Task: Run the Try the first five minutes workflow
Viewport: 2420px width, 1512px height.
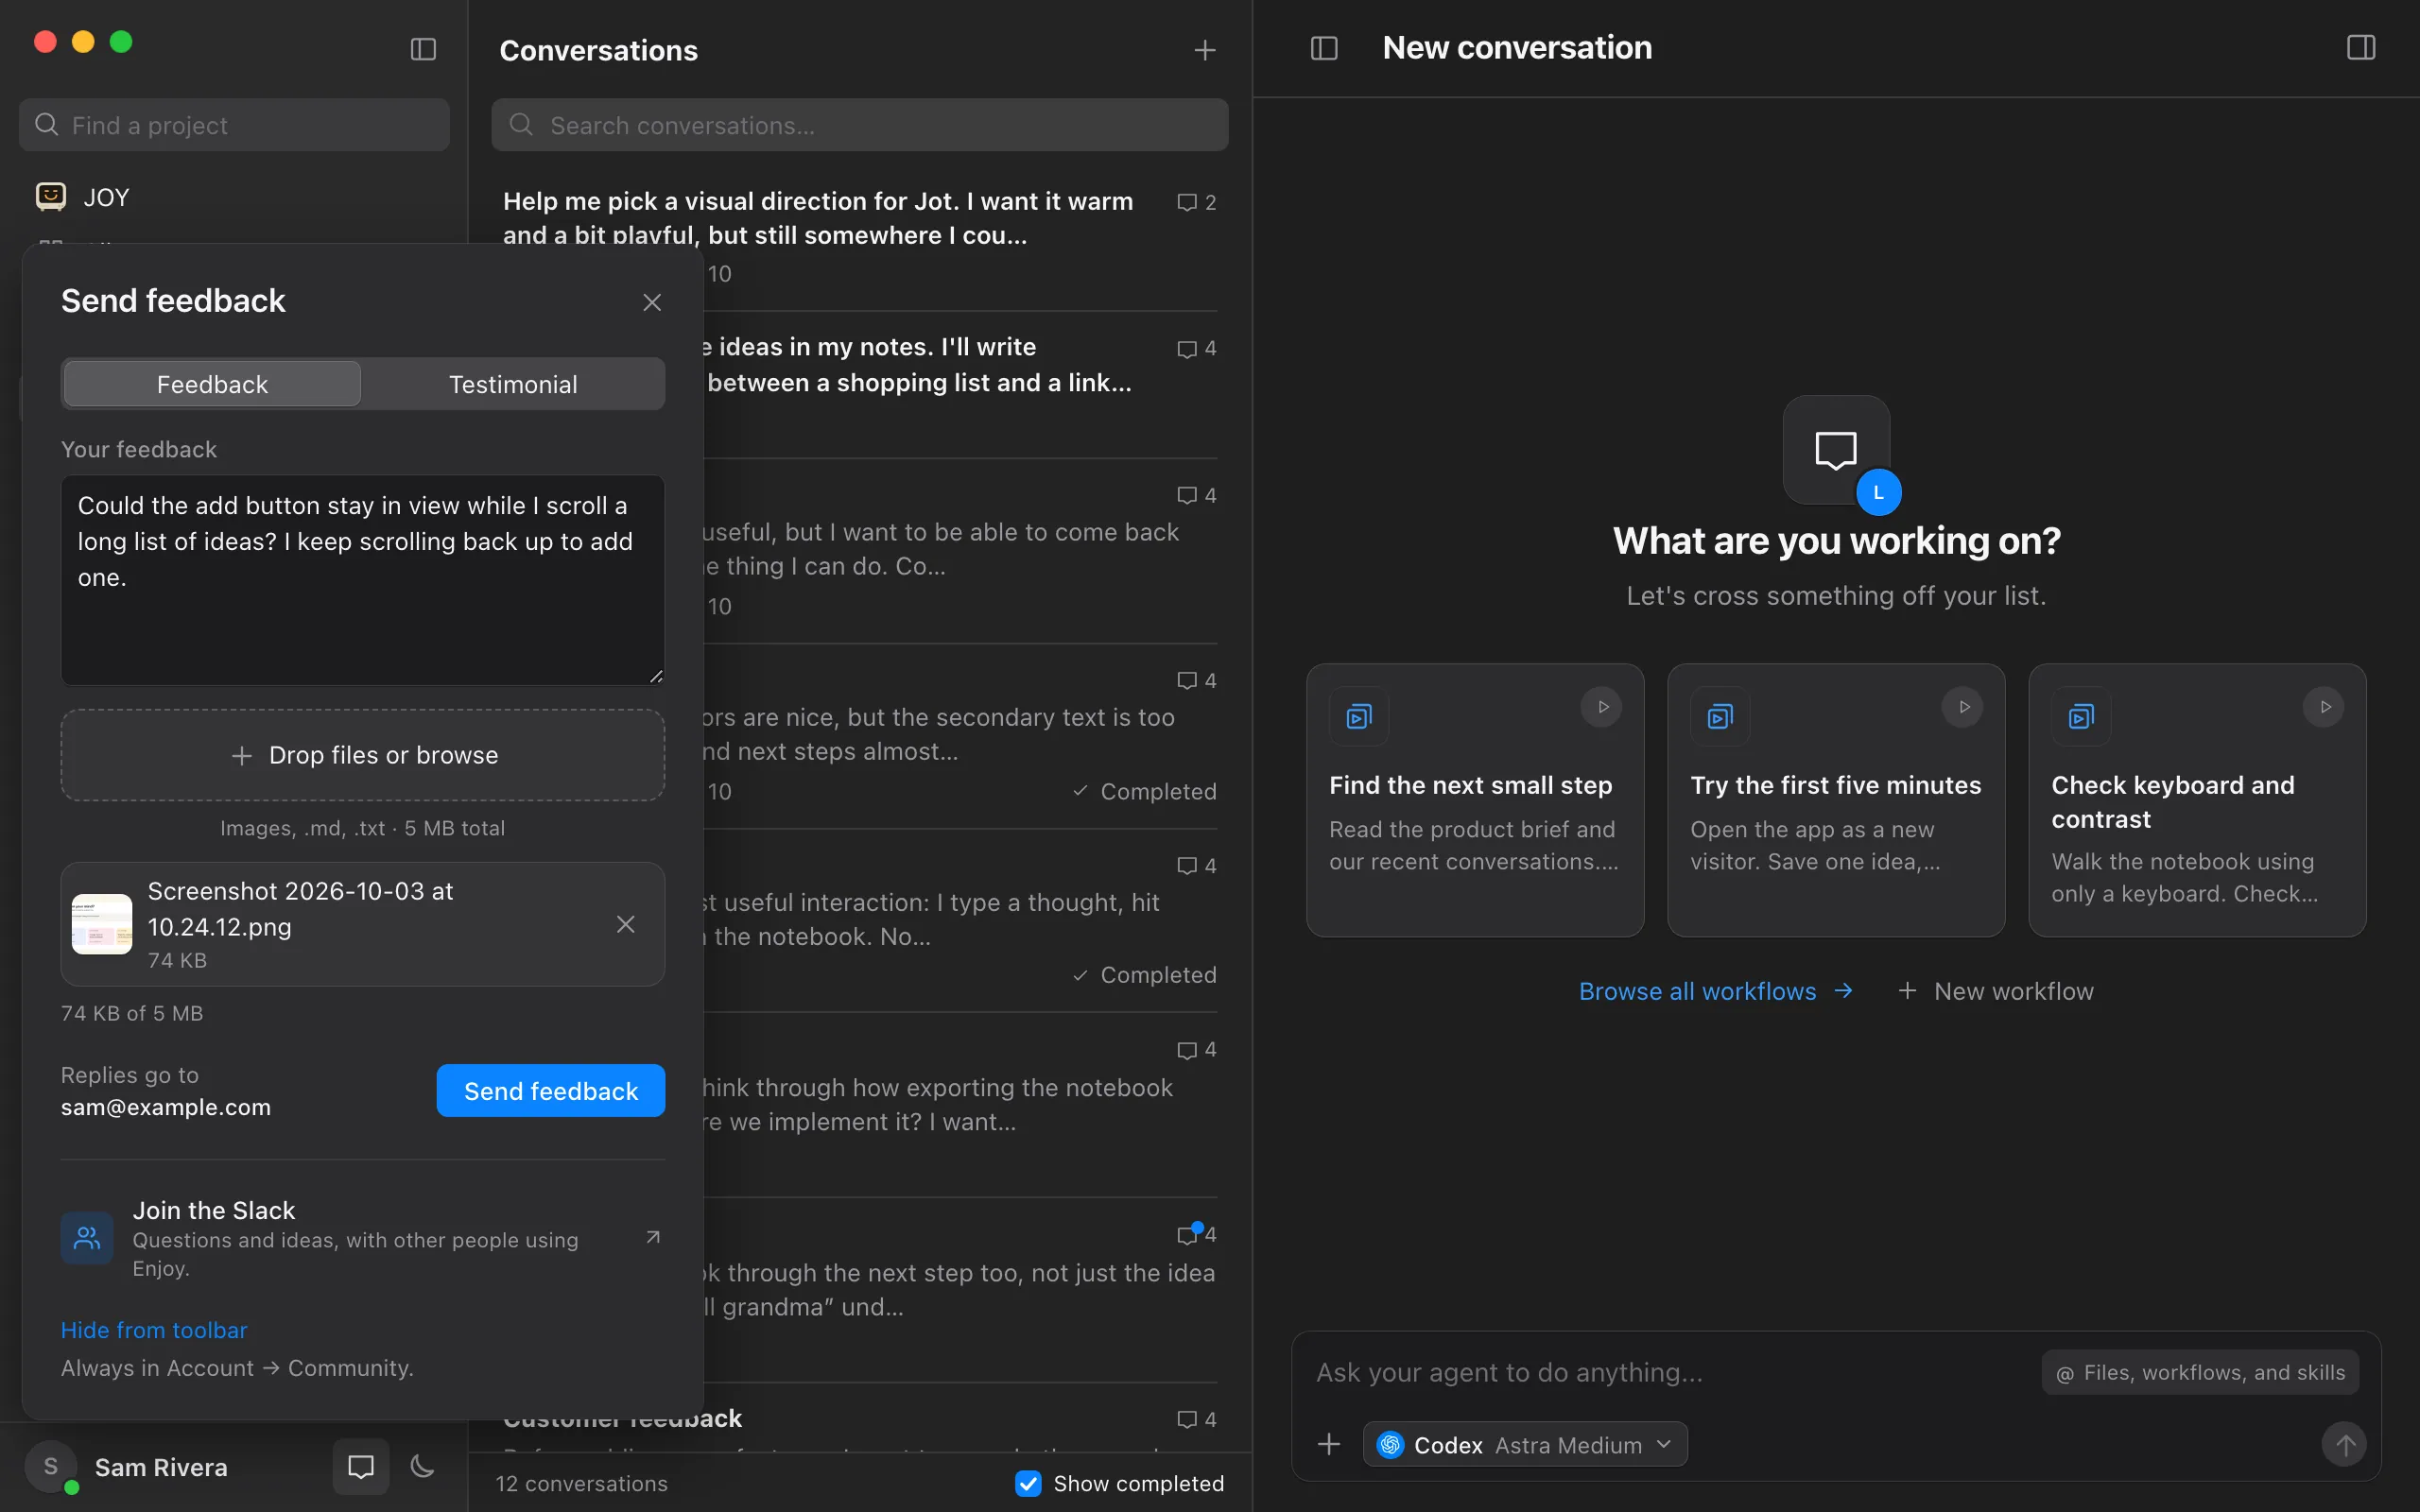Action: [x=1963, y=707]
